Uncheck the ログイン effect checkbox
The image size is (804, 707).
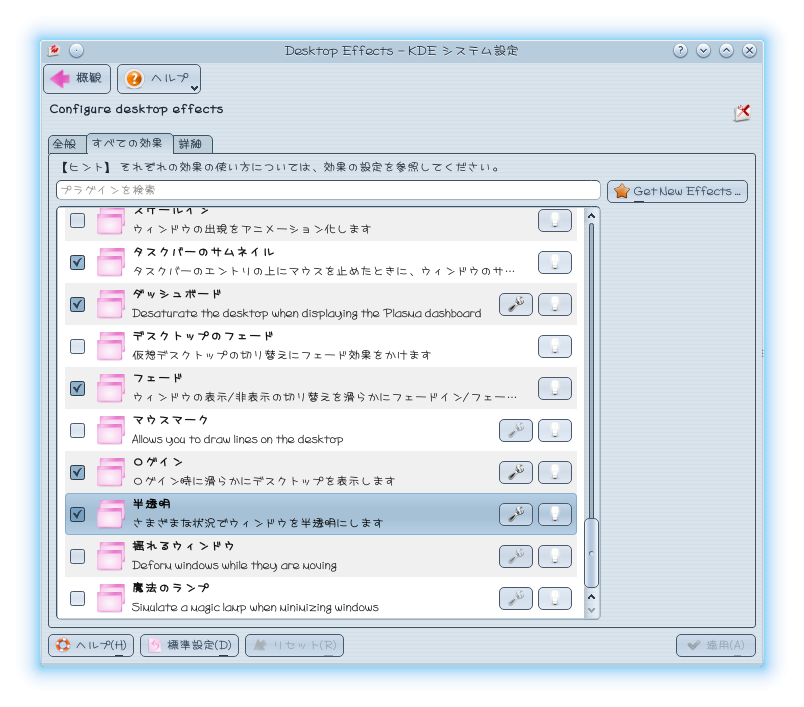coord(77,472)
